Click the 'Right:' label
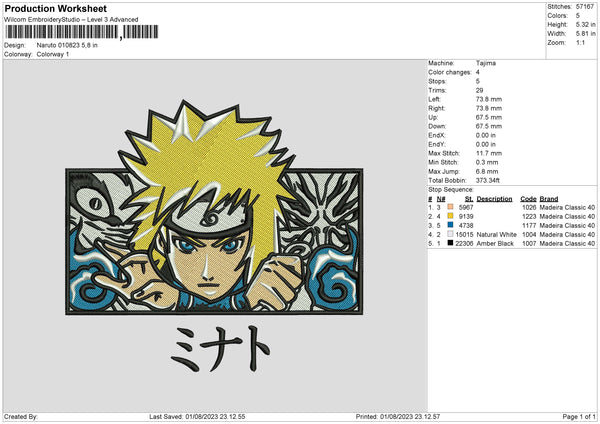600x424 pixels. point(436,108)
